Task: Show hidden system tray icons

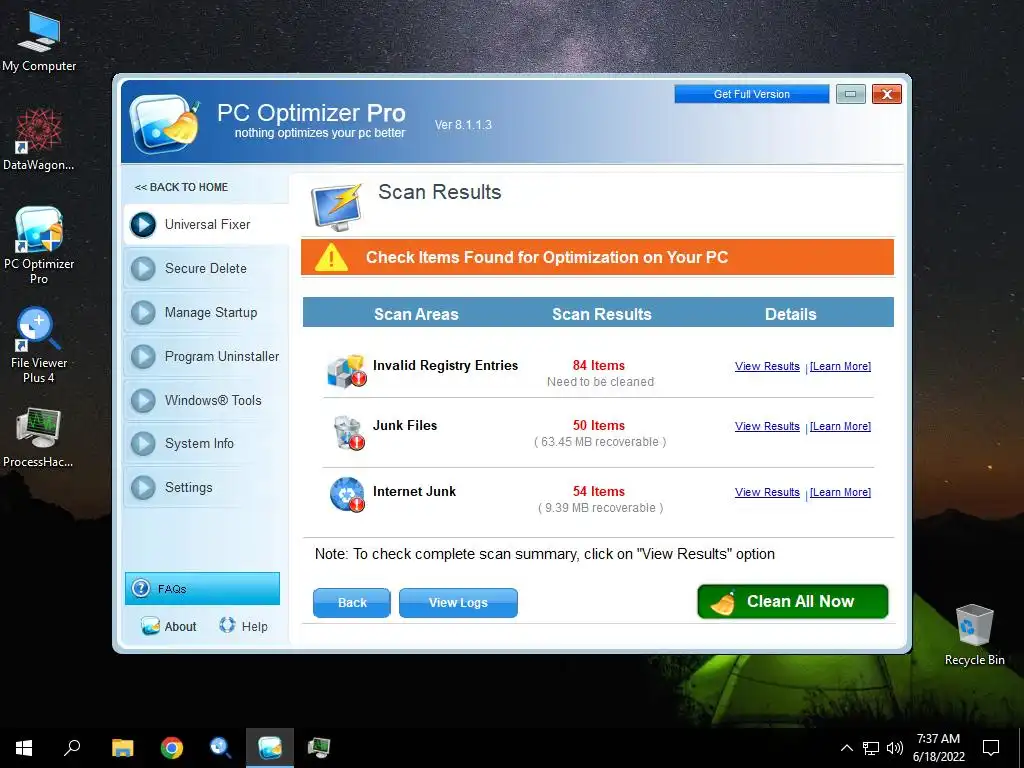Action: pos(846,748)
